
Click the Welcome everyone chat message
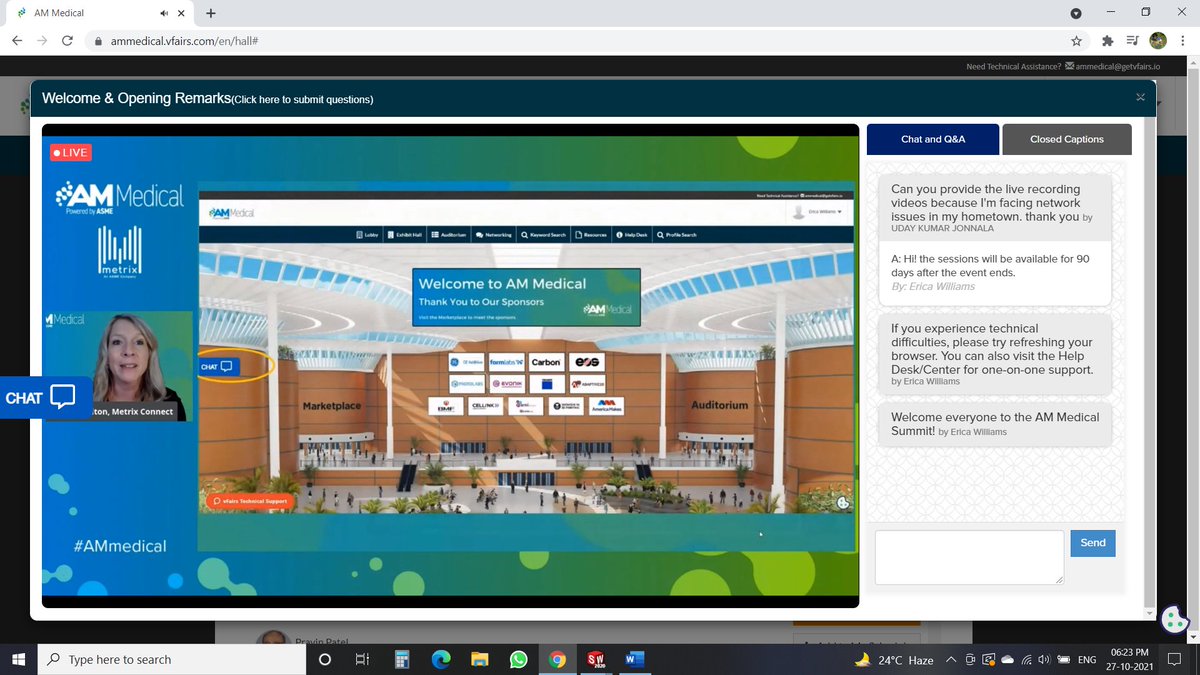[x=994, y=423]
